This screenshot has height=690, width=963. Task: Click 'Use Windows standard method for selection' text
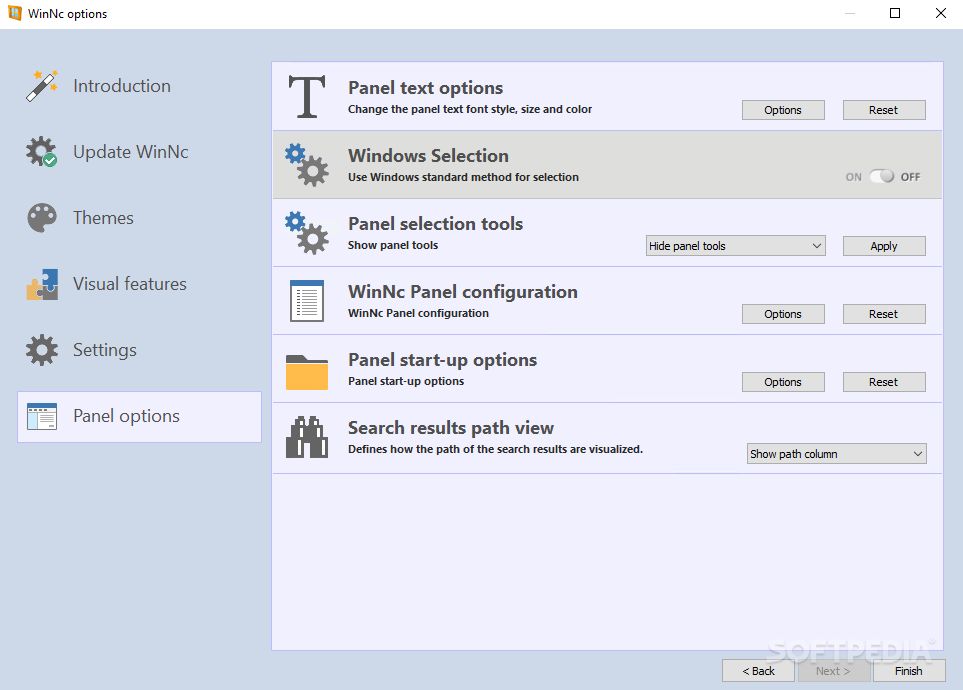(x=463, y=177)
